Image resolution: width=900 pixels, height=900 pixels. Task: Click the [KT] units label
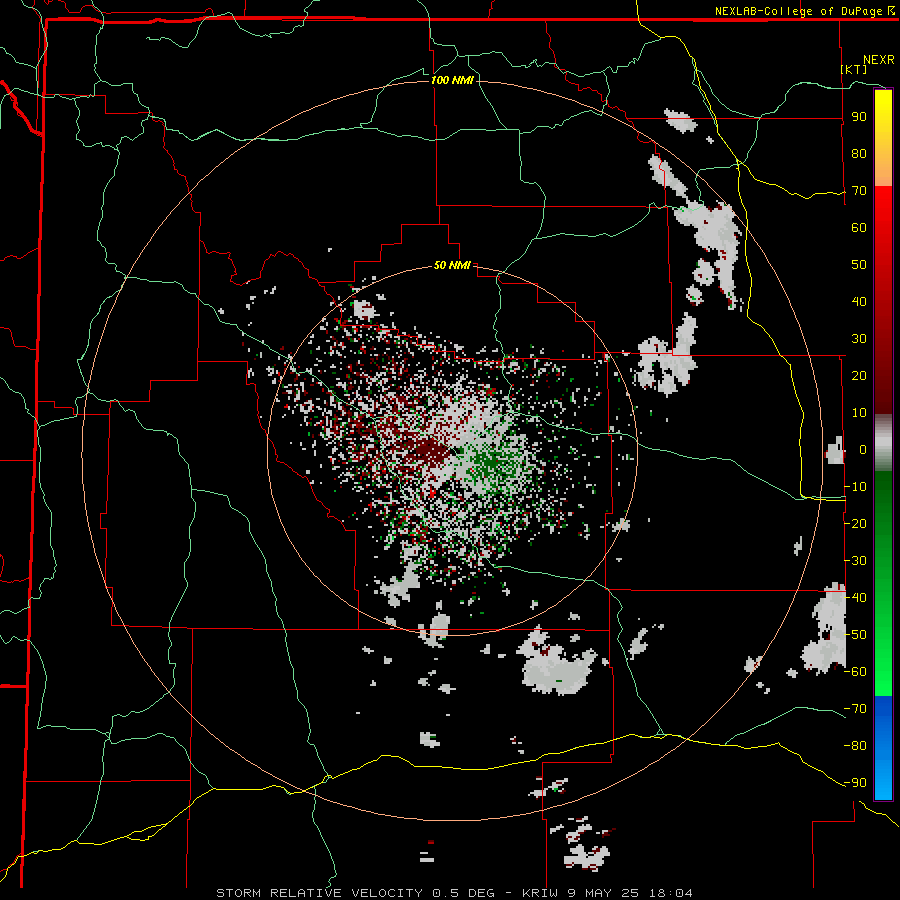tap(854, 69)
